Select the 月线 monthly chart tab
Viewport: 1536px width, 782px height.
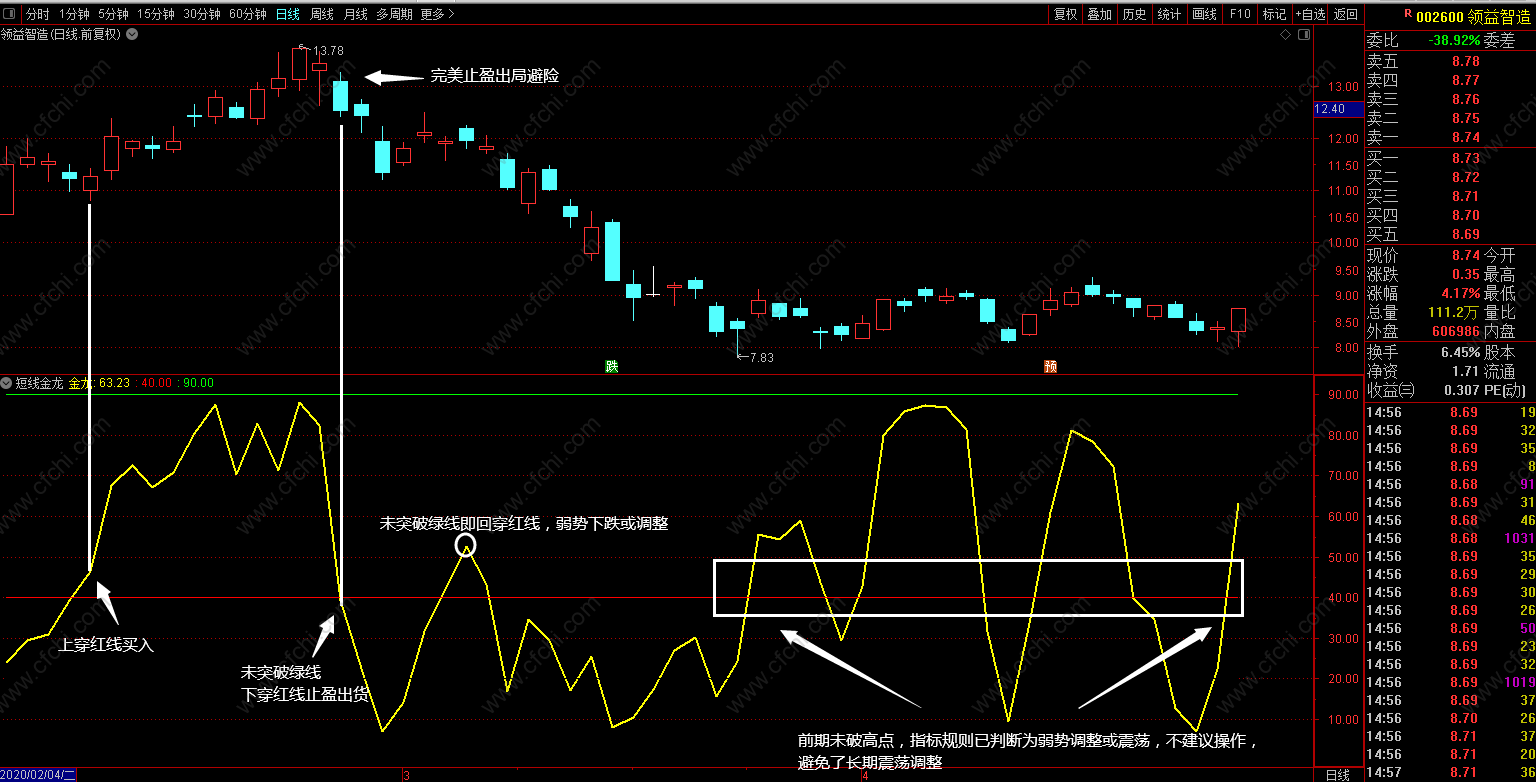click(x=355, y=14)
